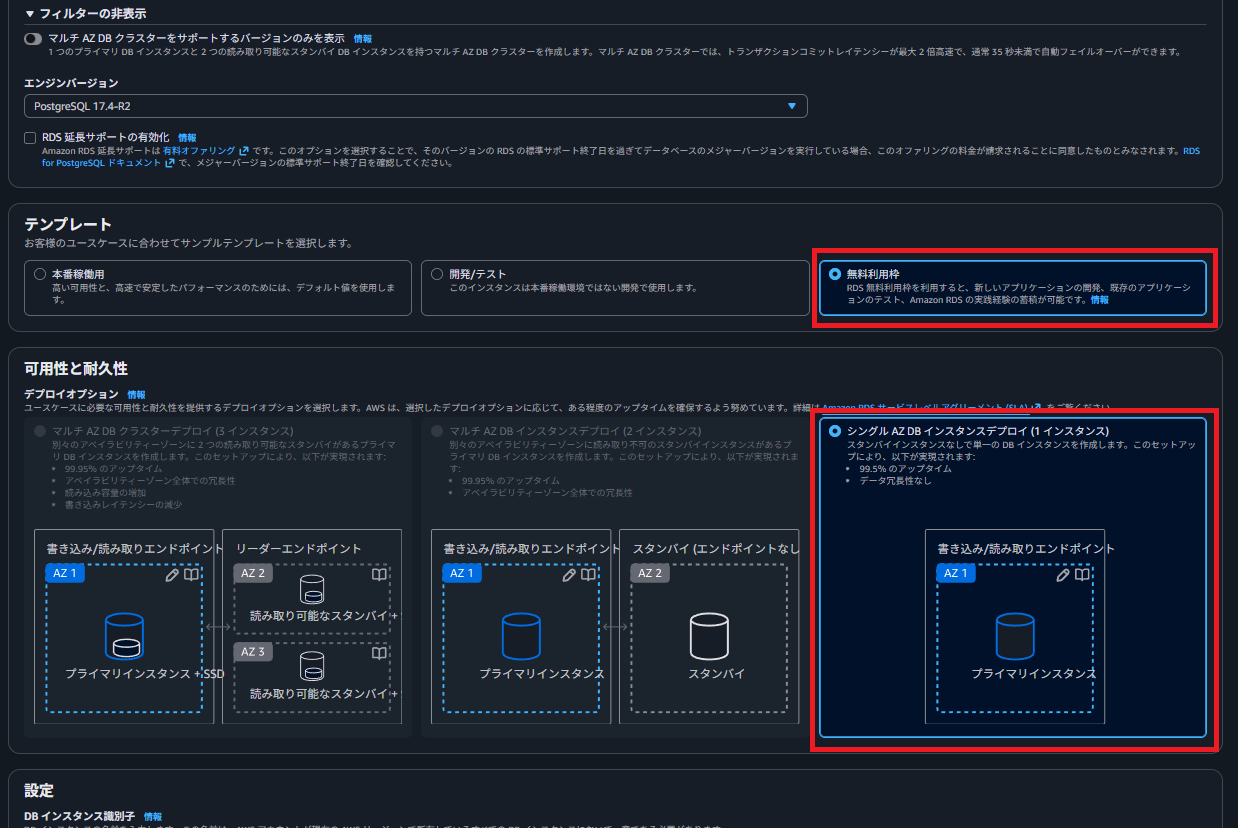Open the エンジンバージョン dropdown showing PostgreSQL 17.4-R2
The height and width of the screenshot is (828, 1238).
click(x=792, y=105)
